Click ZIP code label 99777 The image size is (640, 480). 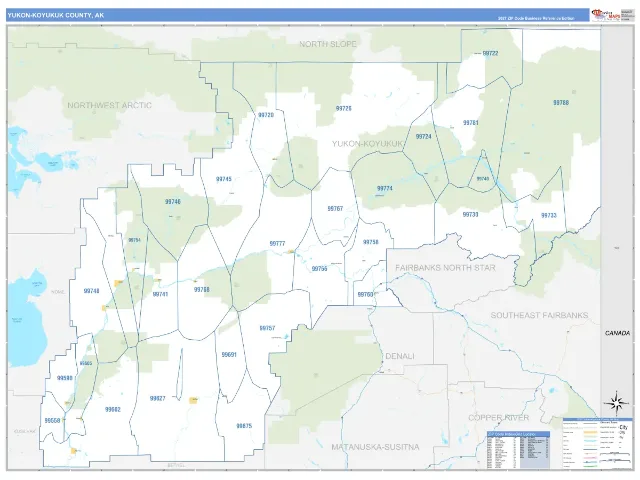tap(277, 243)
